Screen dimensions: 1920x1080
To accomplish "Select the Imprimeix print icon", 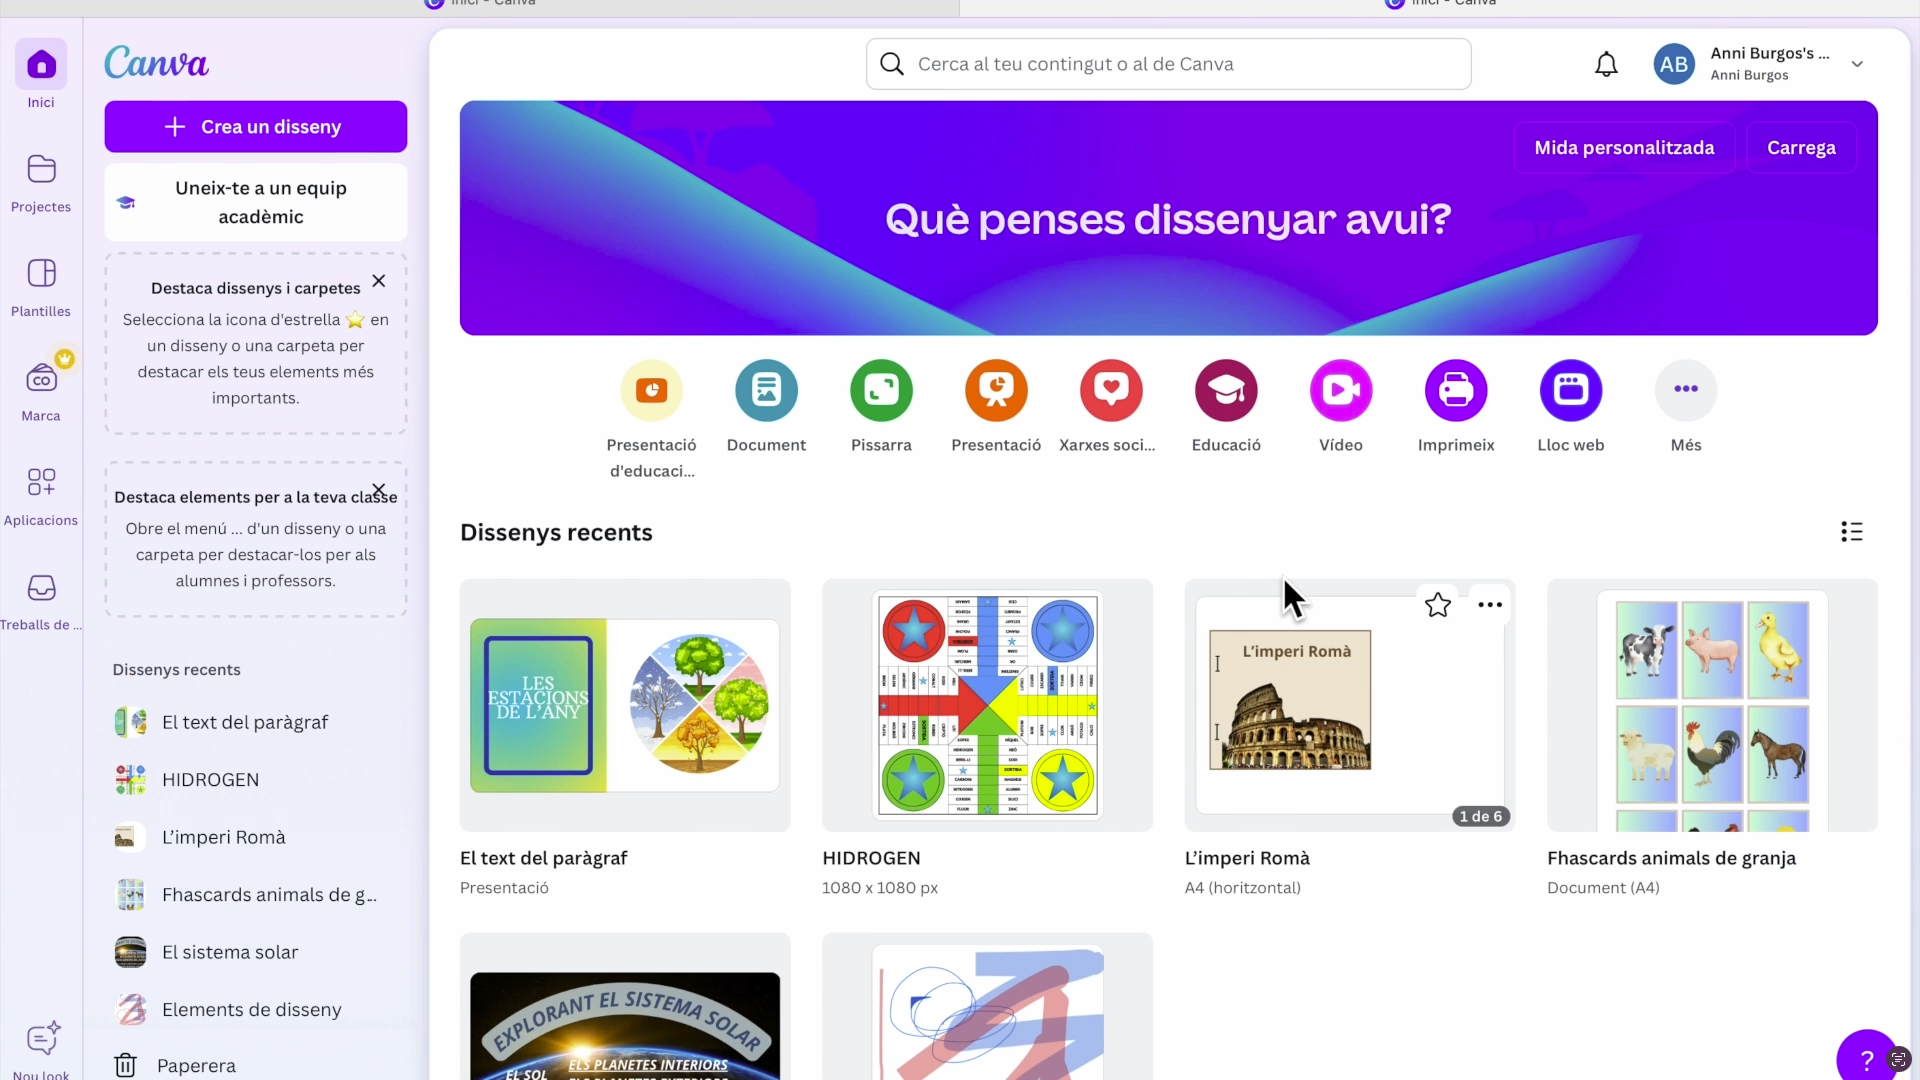I will [x=1456, y=391].
